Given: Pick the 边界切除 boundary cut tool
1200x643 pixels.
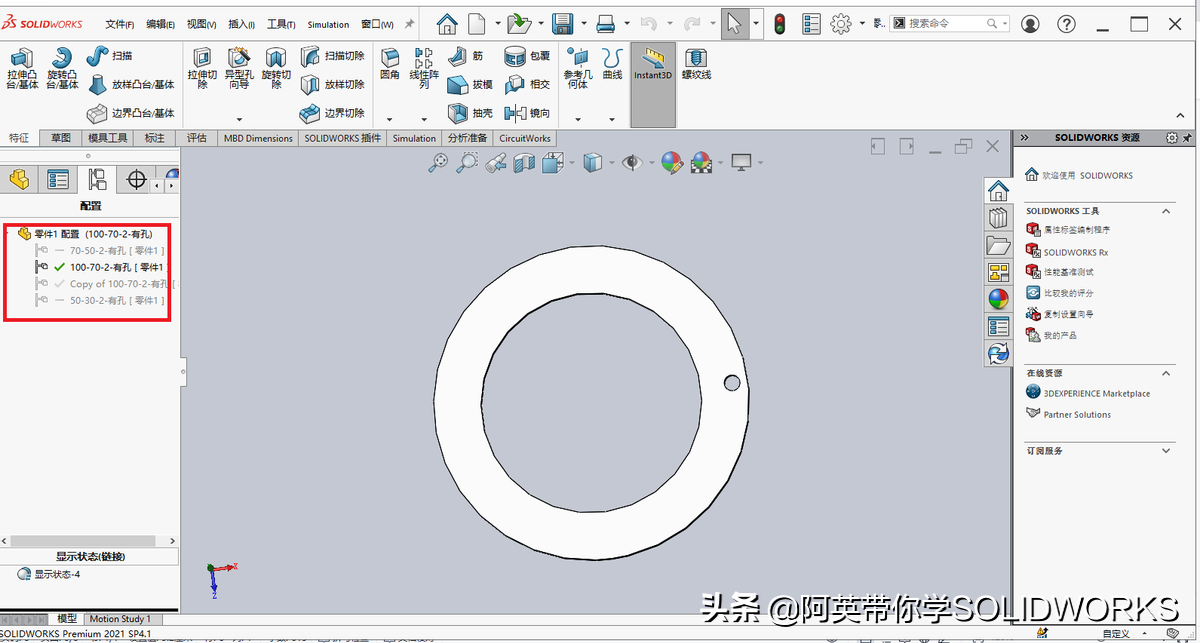Looking at the screenshot, I should [333, 113].
